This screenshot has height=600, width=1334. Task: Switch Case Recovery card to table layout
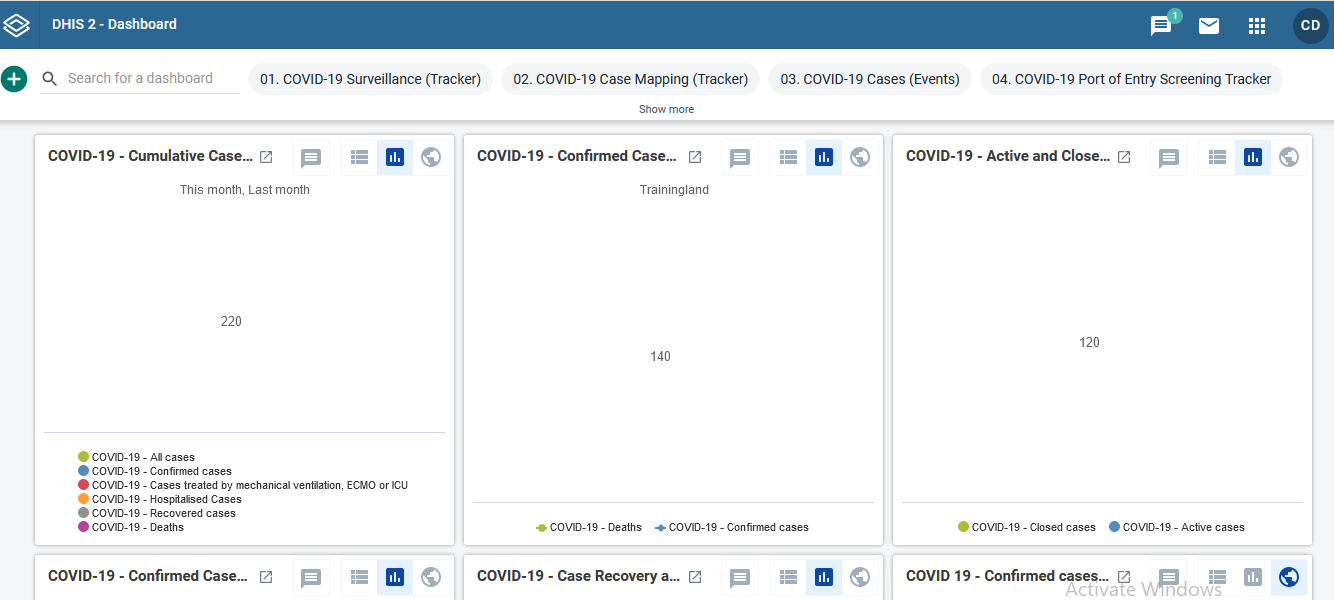(x=788, y=577)
